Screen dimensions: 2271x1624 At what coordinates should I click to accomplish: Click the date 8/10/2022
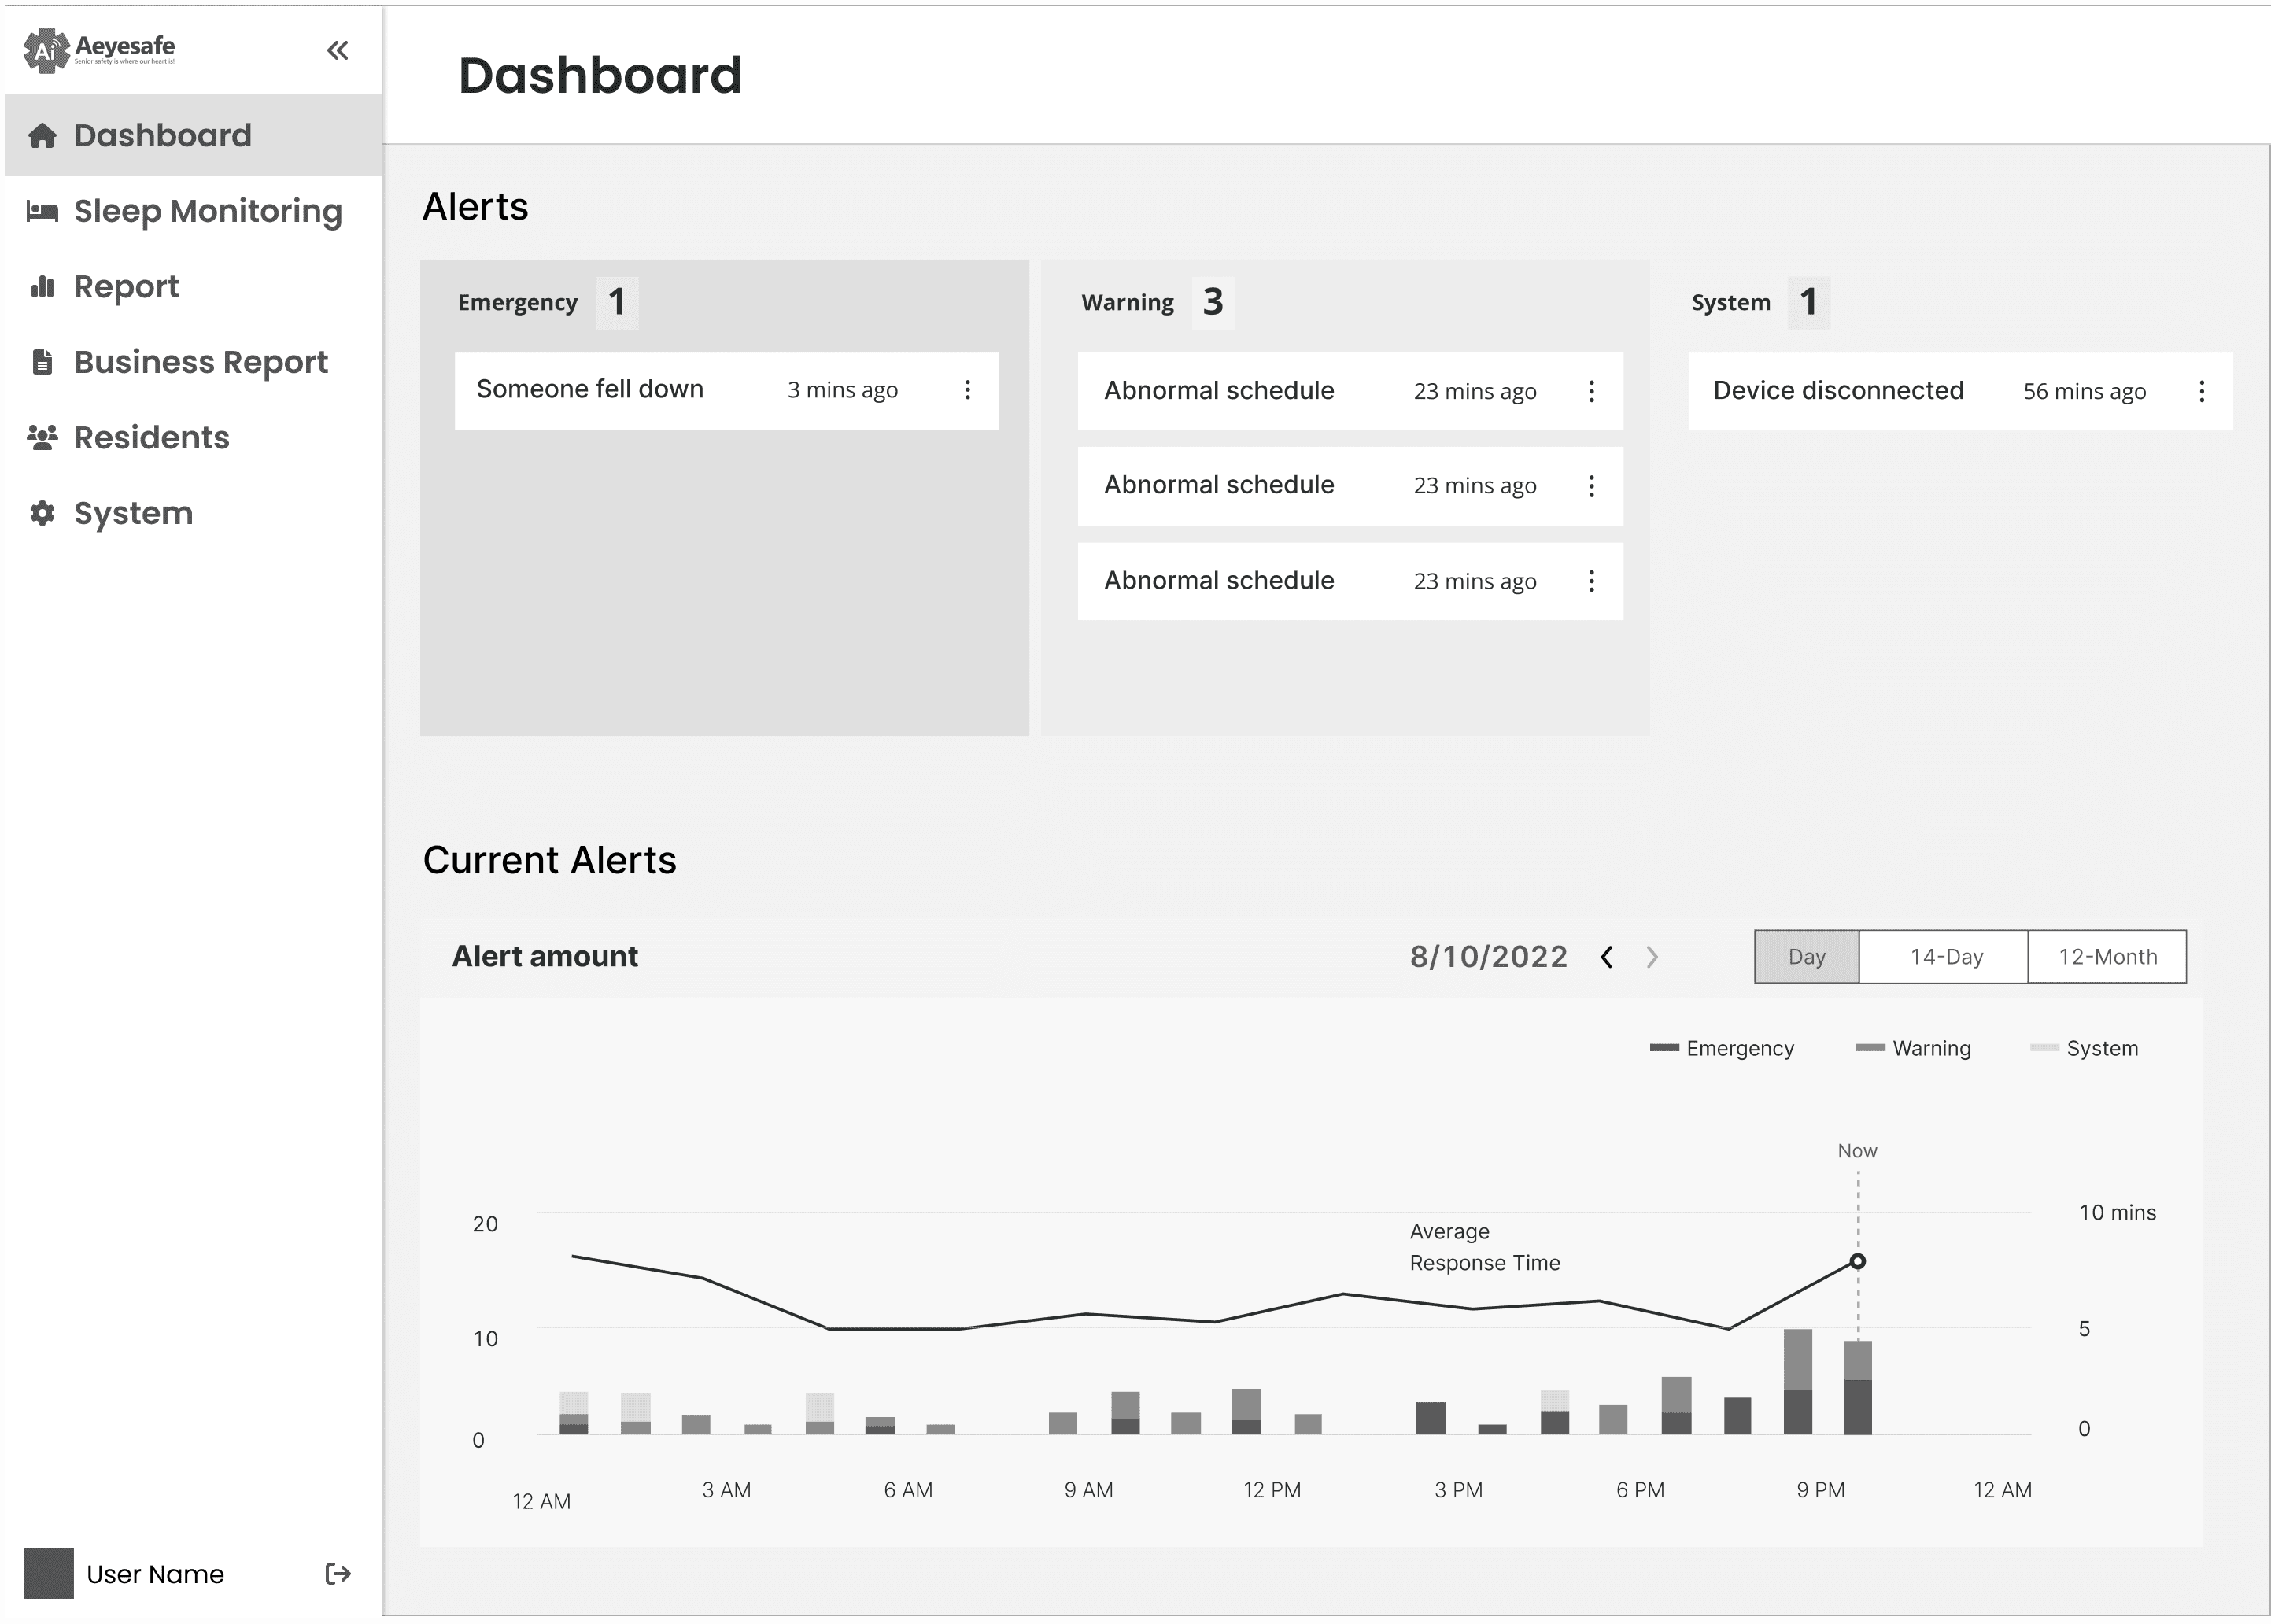(x=1488, y=957)
